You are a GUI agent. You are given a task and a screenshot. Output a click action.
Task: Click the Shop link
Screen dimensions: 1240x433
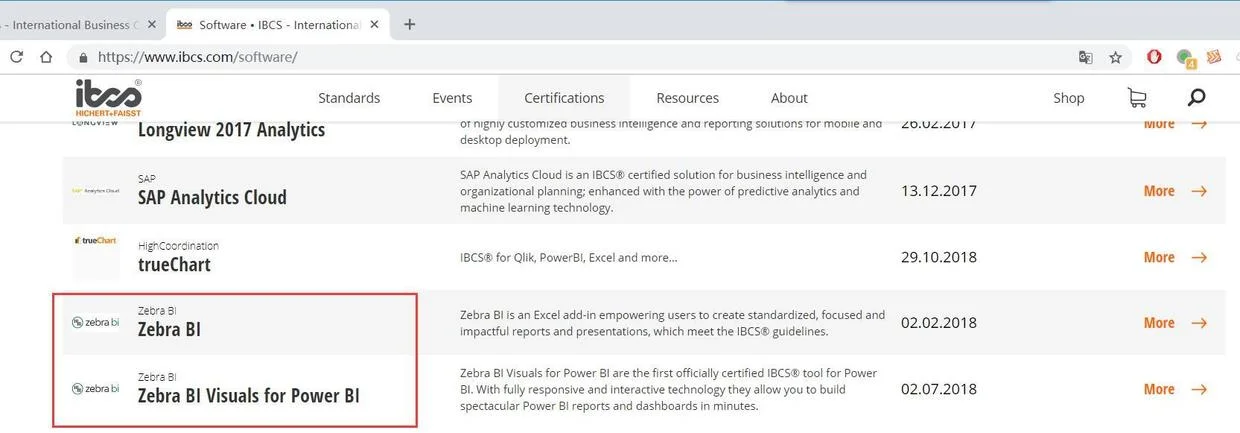tap(1068, 98)
